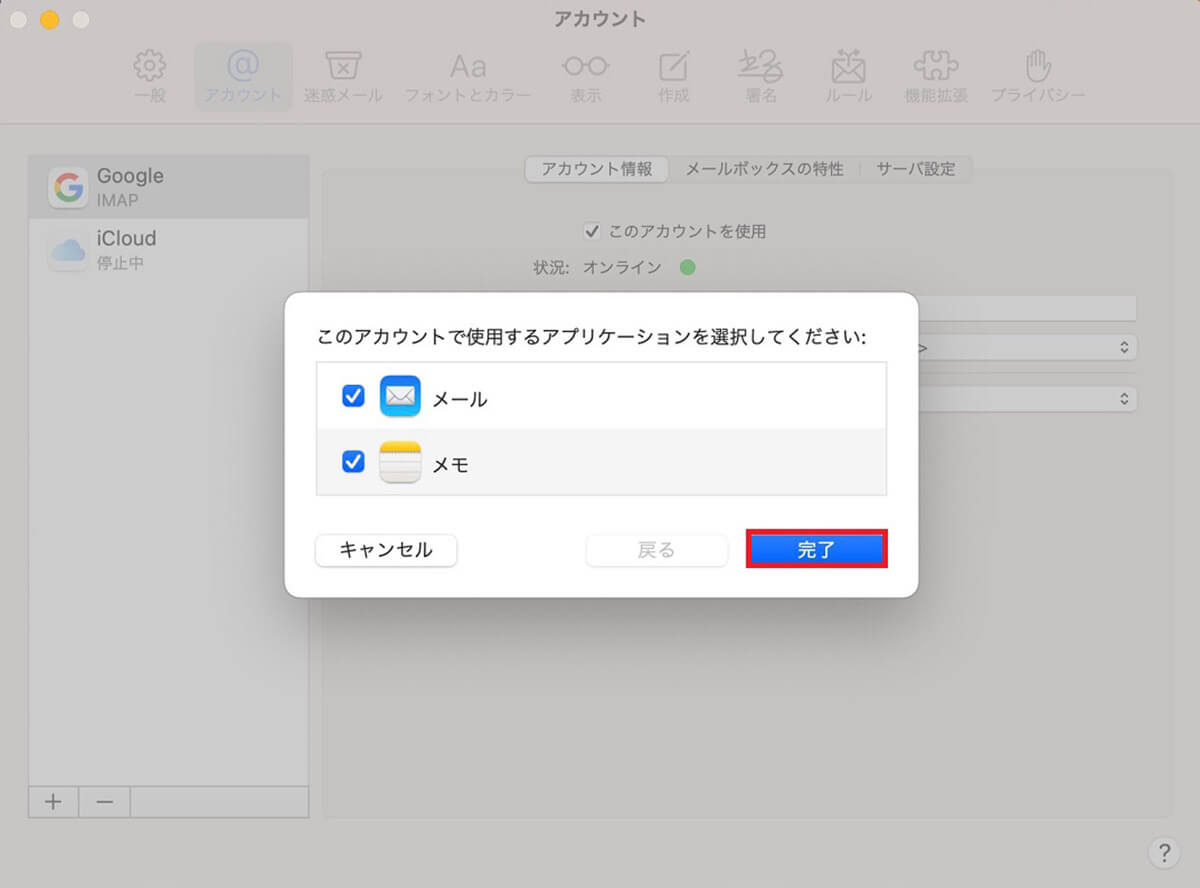Switch to アカウント情報 tab

click(597, 169)
